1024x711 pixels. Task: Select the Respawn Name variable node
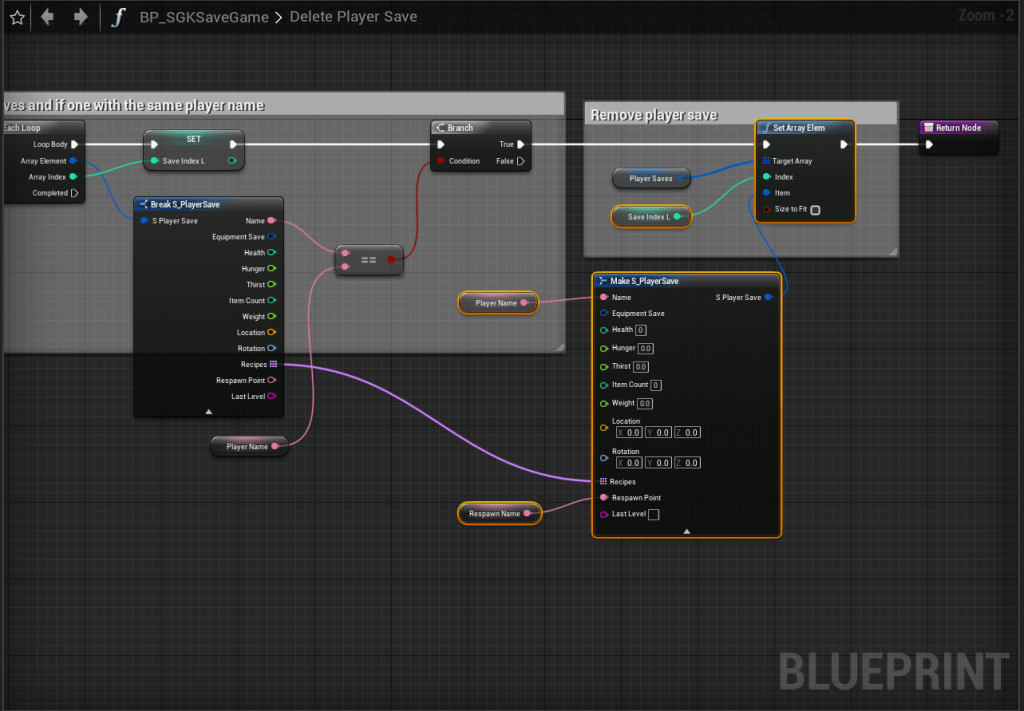tap(496, 513)
